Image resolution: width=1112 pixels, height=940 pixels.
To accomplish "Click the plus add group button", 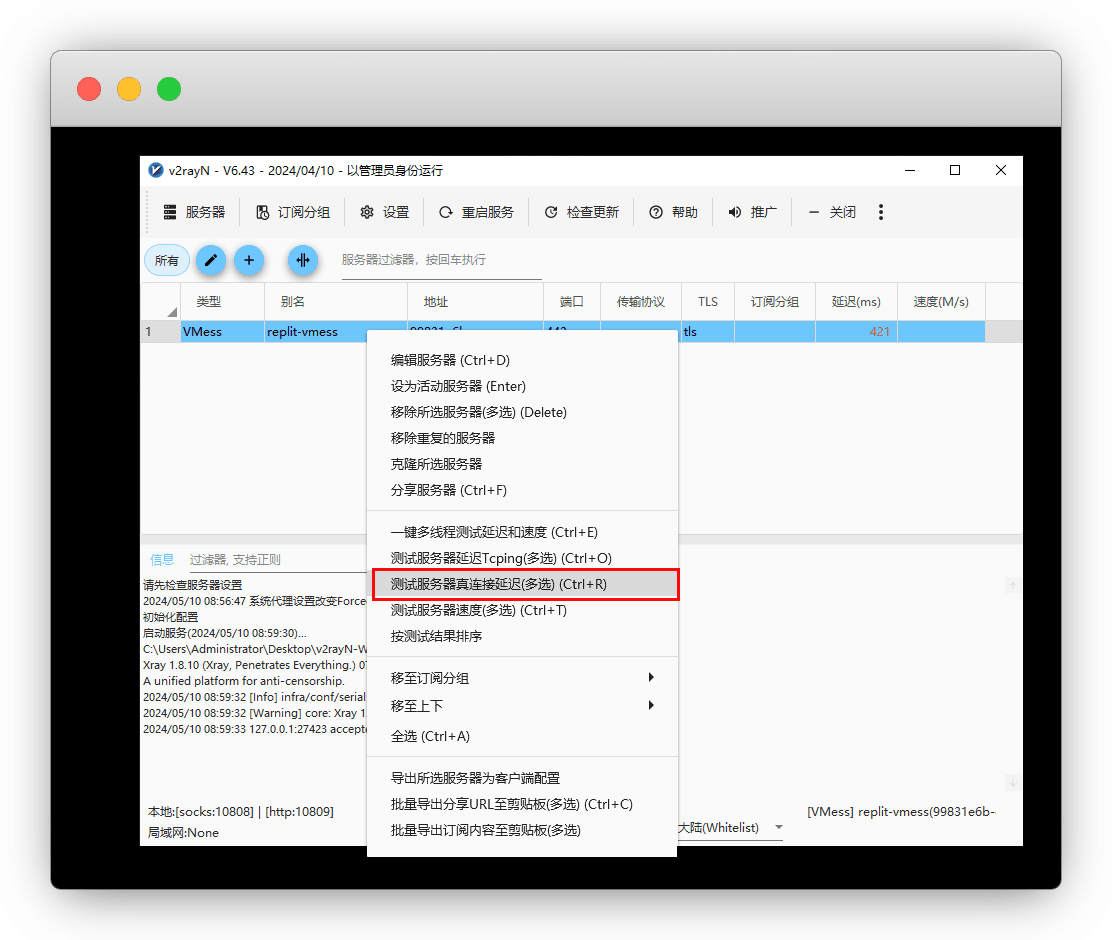I will pos(249,260).
